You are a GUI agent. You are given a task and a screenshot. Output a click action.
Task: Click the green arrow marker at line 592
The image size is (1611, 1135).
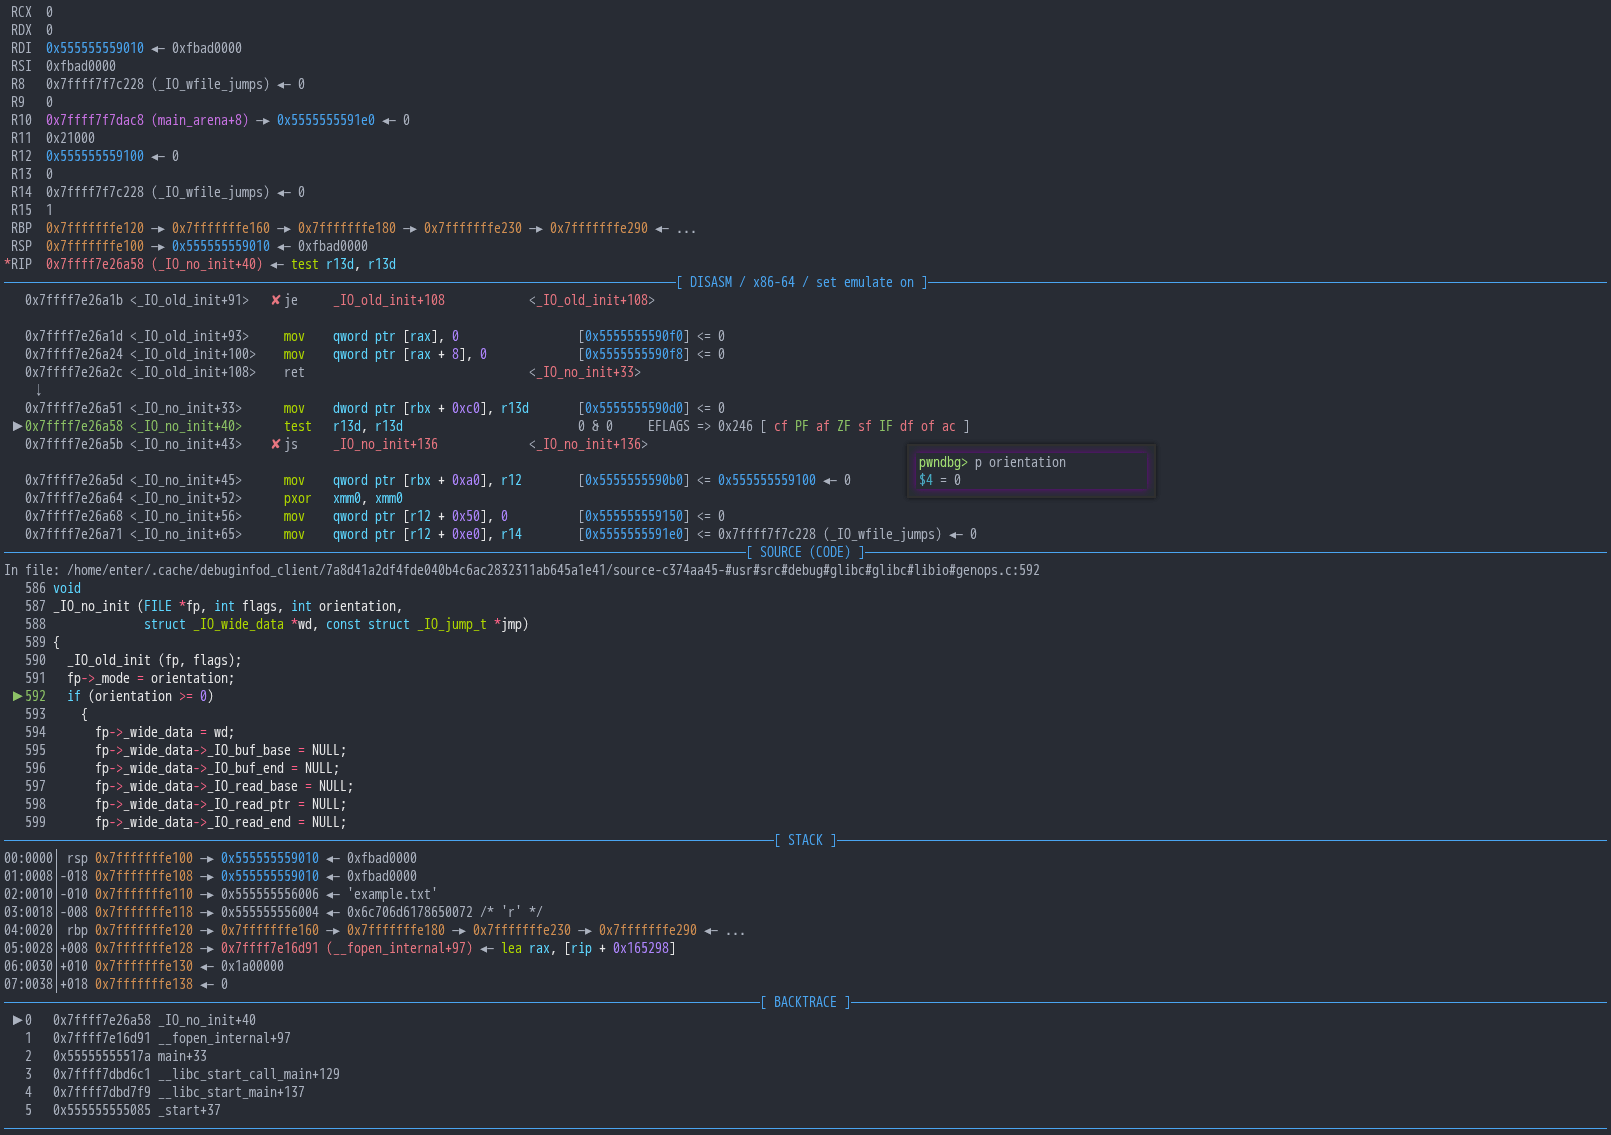point(17,696)
